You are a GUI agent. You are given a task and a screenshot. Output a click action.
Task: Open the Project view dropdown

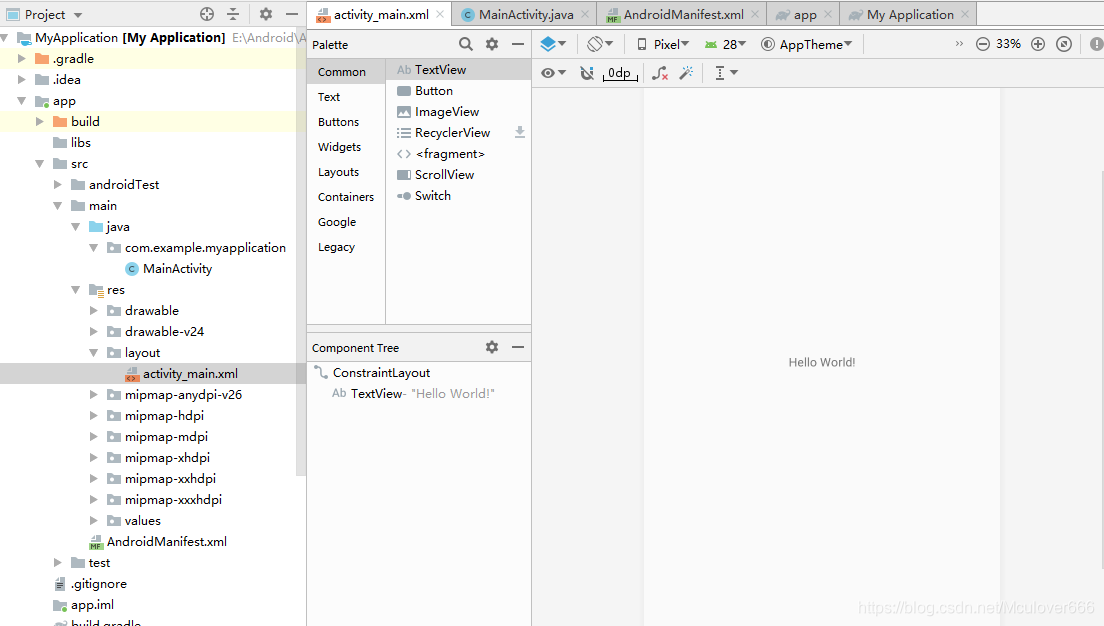point(45,14)
